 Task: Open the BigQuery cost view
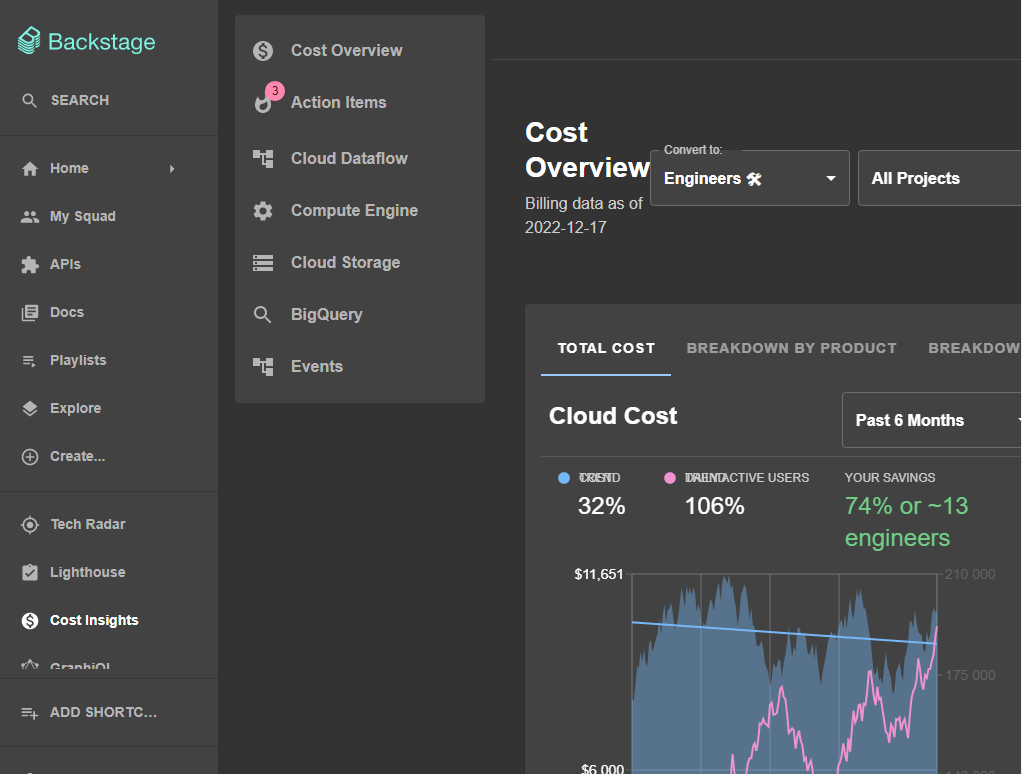(x=325, y=314)
